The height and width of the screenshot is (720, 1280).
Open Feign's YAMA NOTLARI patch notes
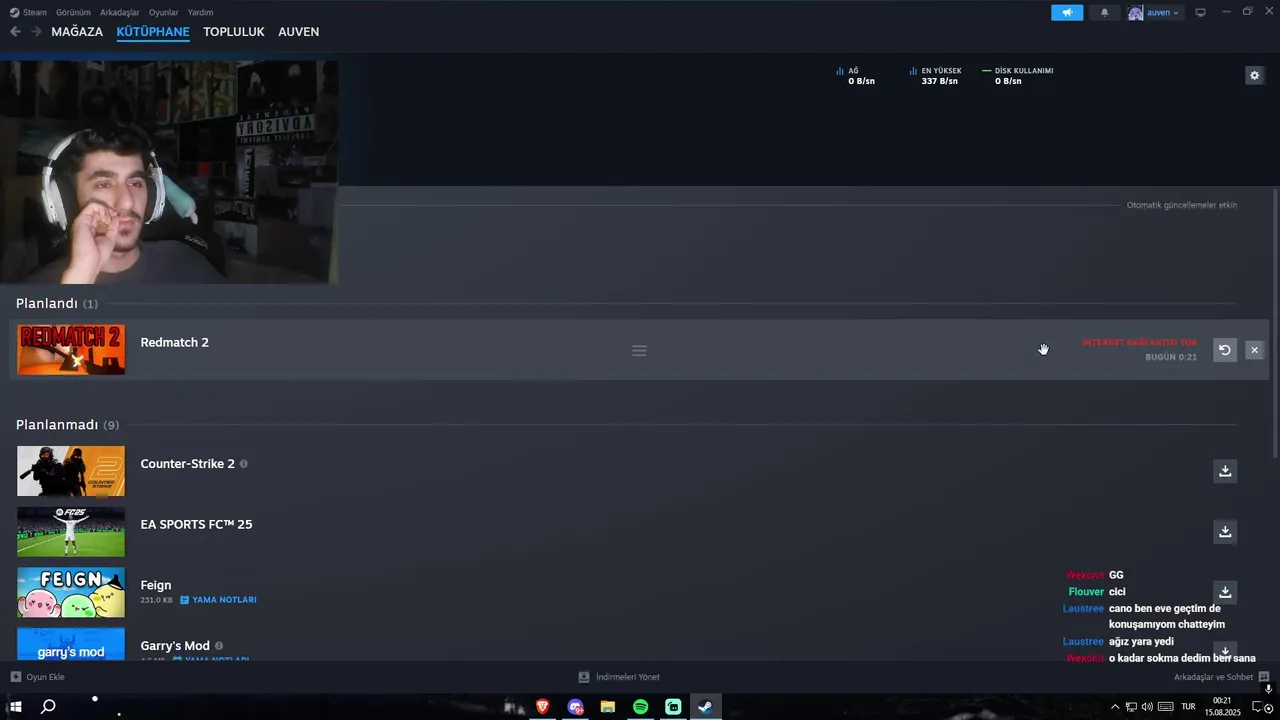click(x=219, y=600)
